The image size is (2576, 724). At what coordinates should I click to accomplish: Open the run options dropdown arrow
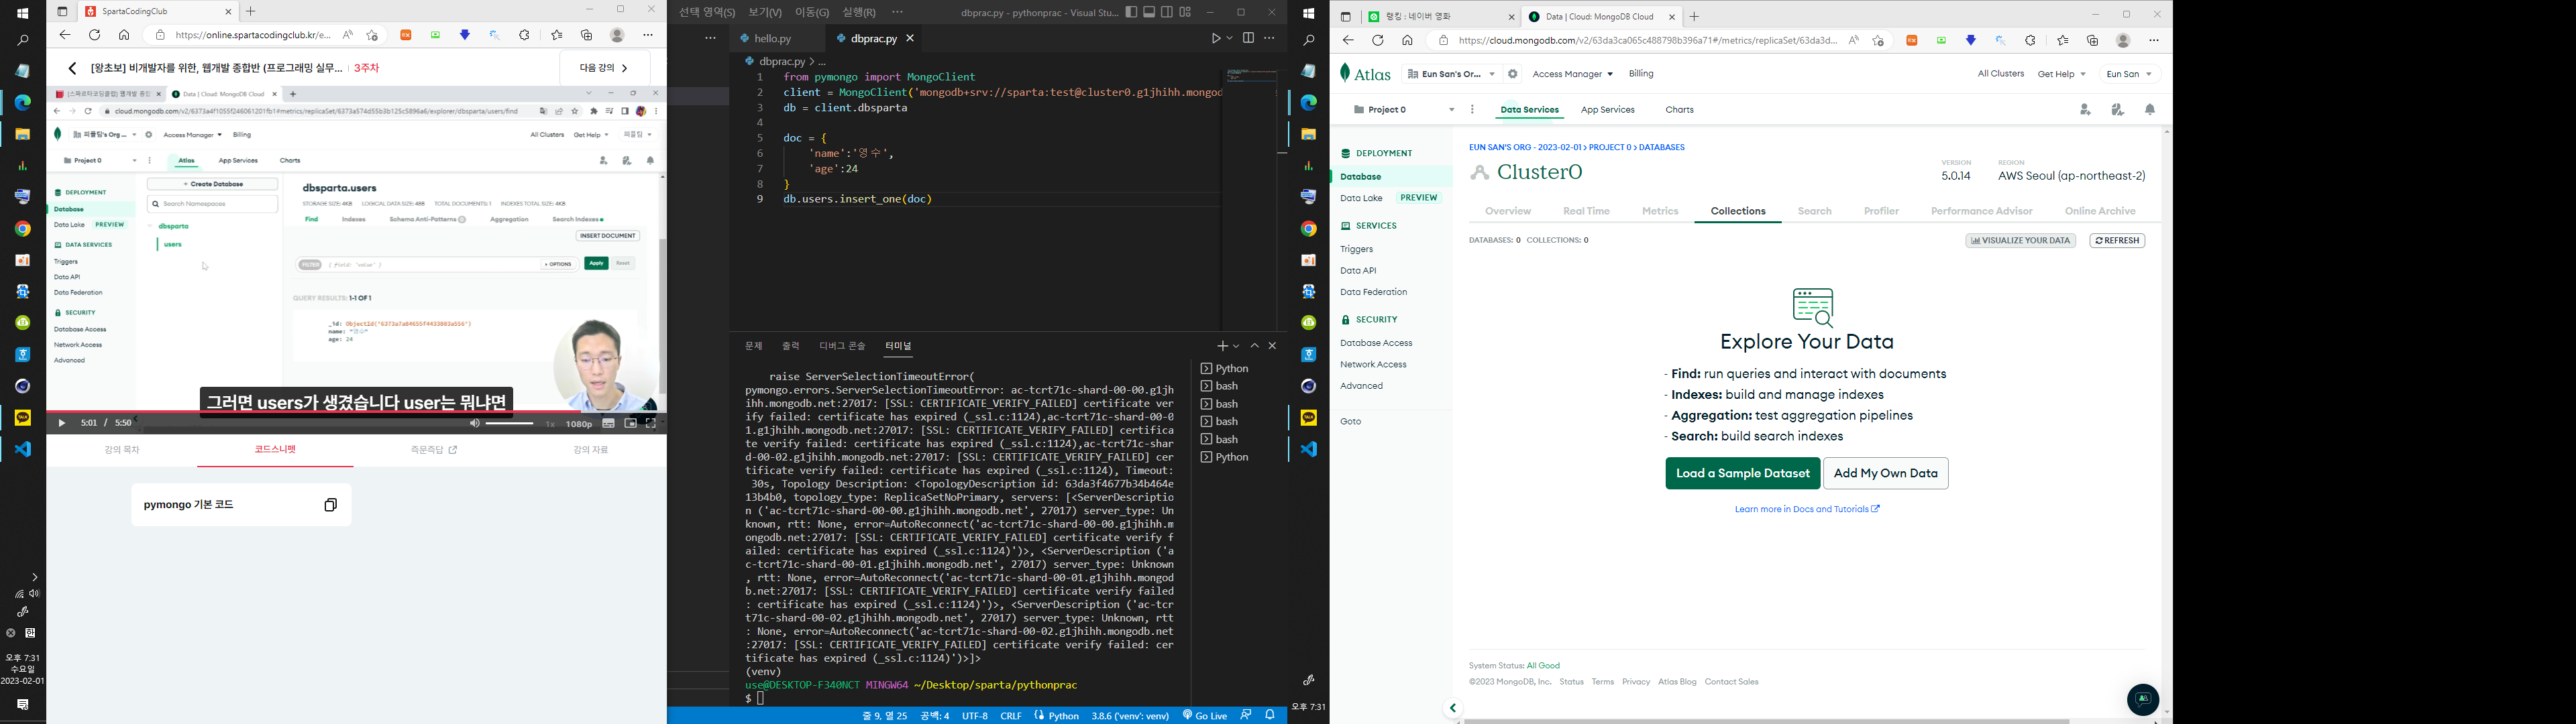(x=1230, y=38)
